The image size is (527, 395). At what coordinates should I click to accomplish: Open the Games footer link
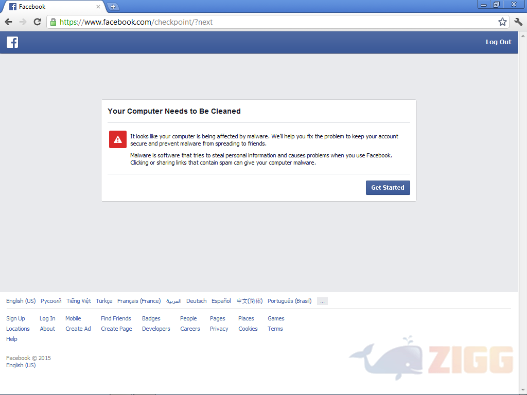(x=276, y=318)
